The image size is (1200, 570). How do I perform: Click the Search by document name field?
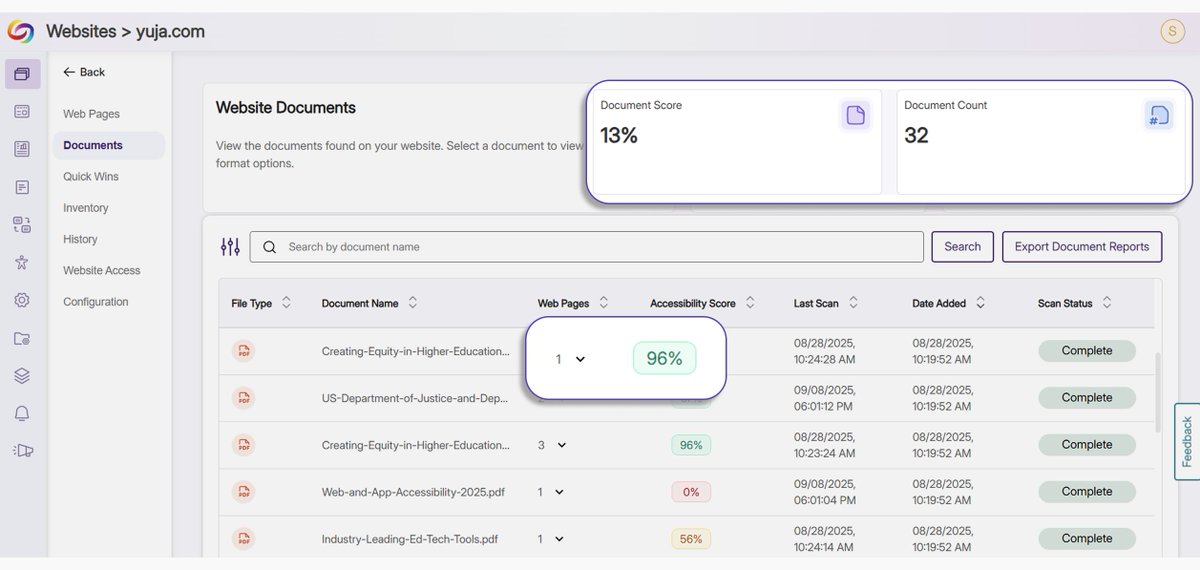(x=586, y=247)
